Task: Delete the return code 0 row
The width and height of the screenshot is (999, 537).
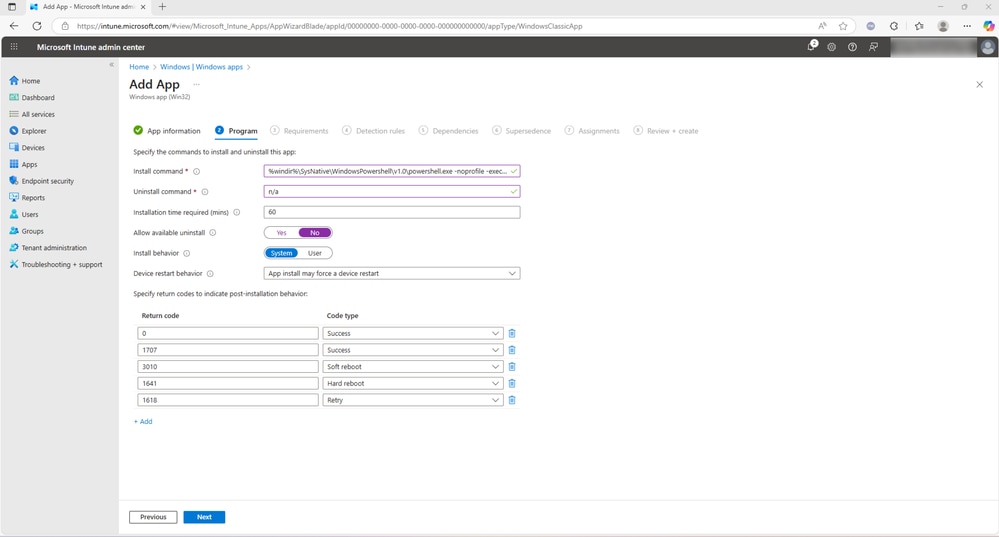Action: click(x=512, y=333)
